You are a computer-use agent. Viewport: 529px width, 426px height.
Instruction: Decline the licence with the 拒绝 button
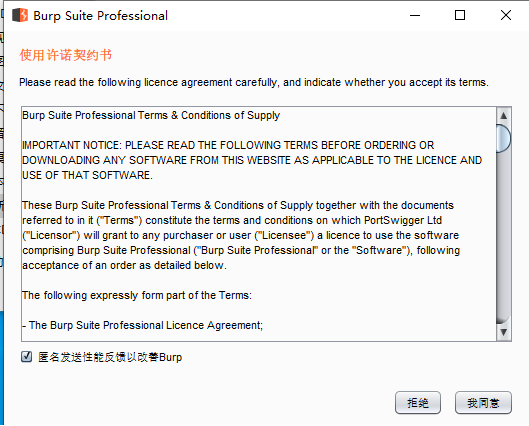click(418, 402)
